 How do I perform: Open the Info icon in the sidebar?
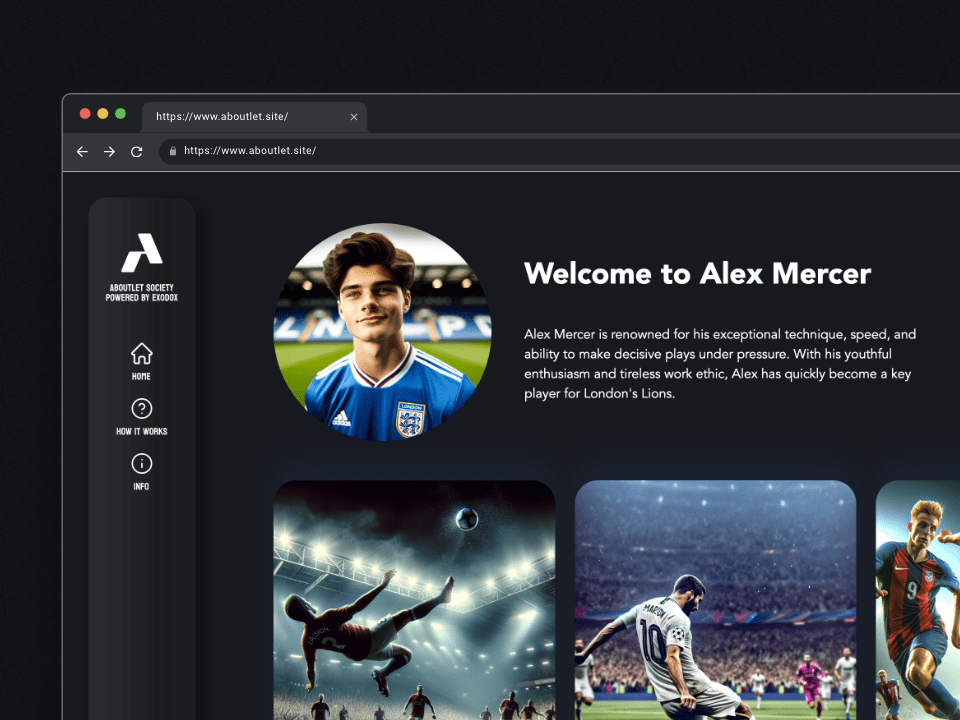tap(141, 464)
